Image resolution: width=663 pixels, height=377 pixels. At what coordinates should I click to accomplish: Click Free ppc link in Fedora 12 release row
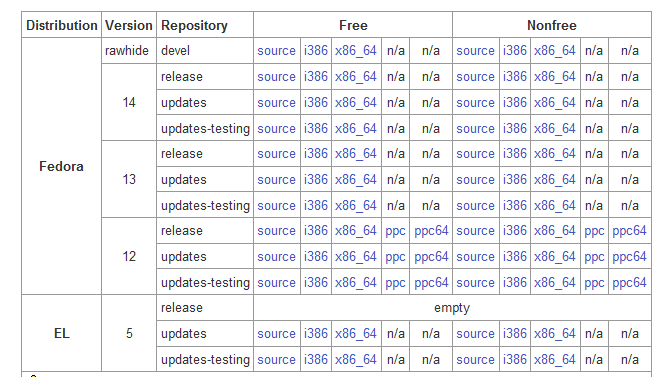pyautogui.click(x=395, y=232)
